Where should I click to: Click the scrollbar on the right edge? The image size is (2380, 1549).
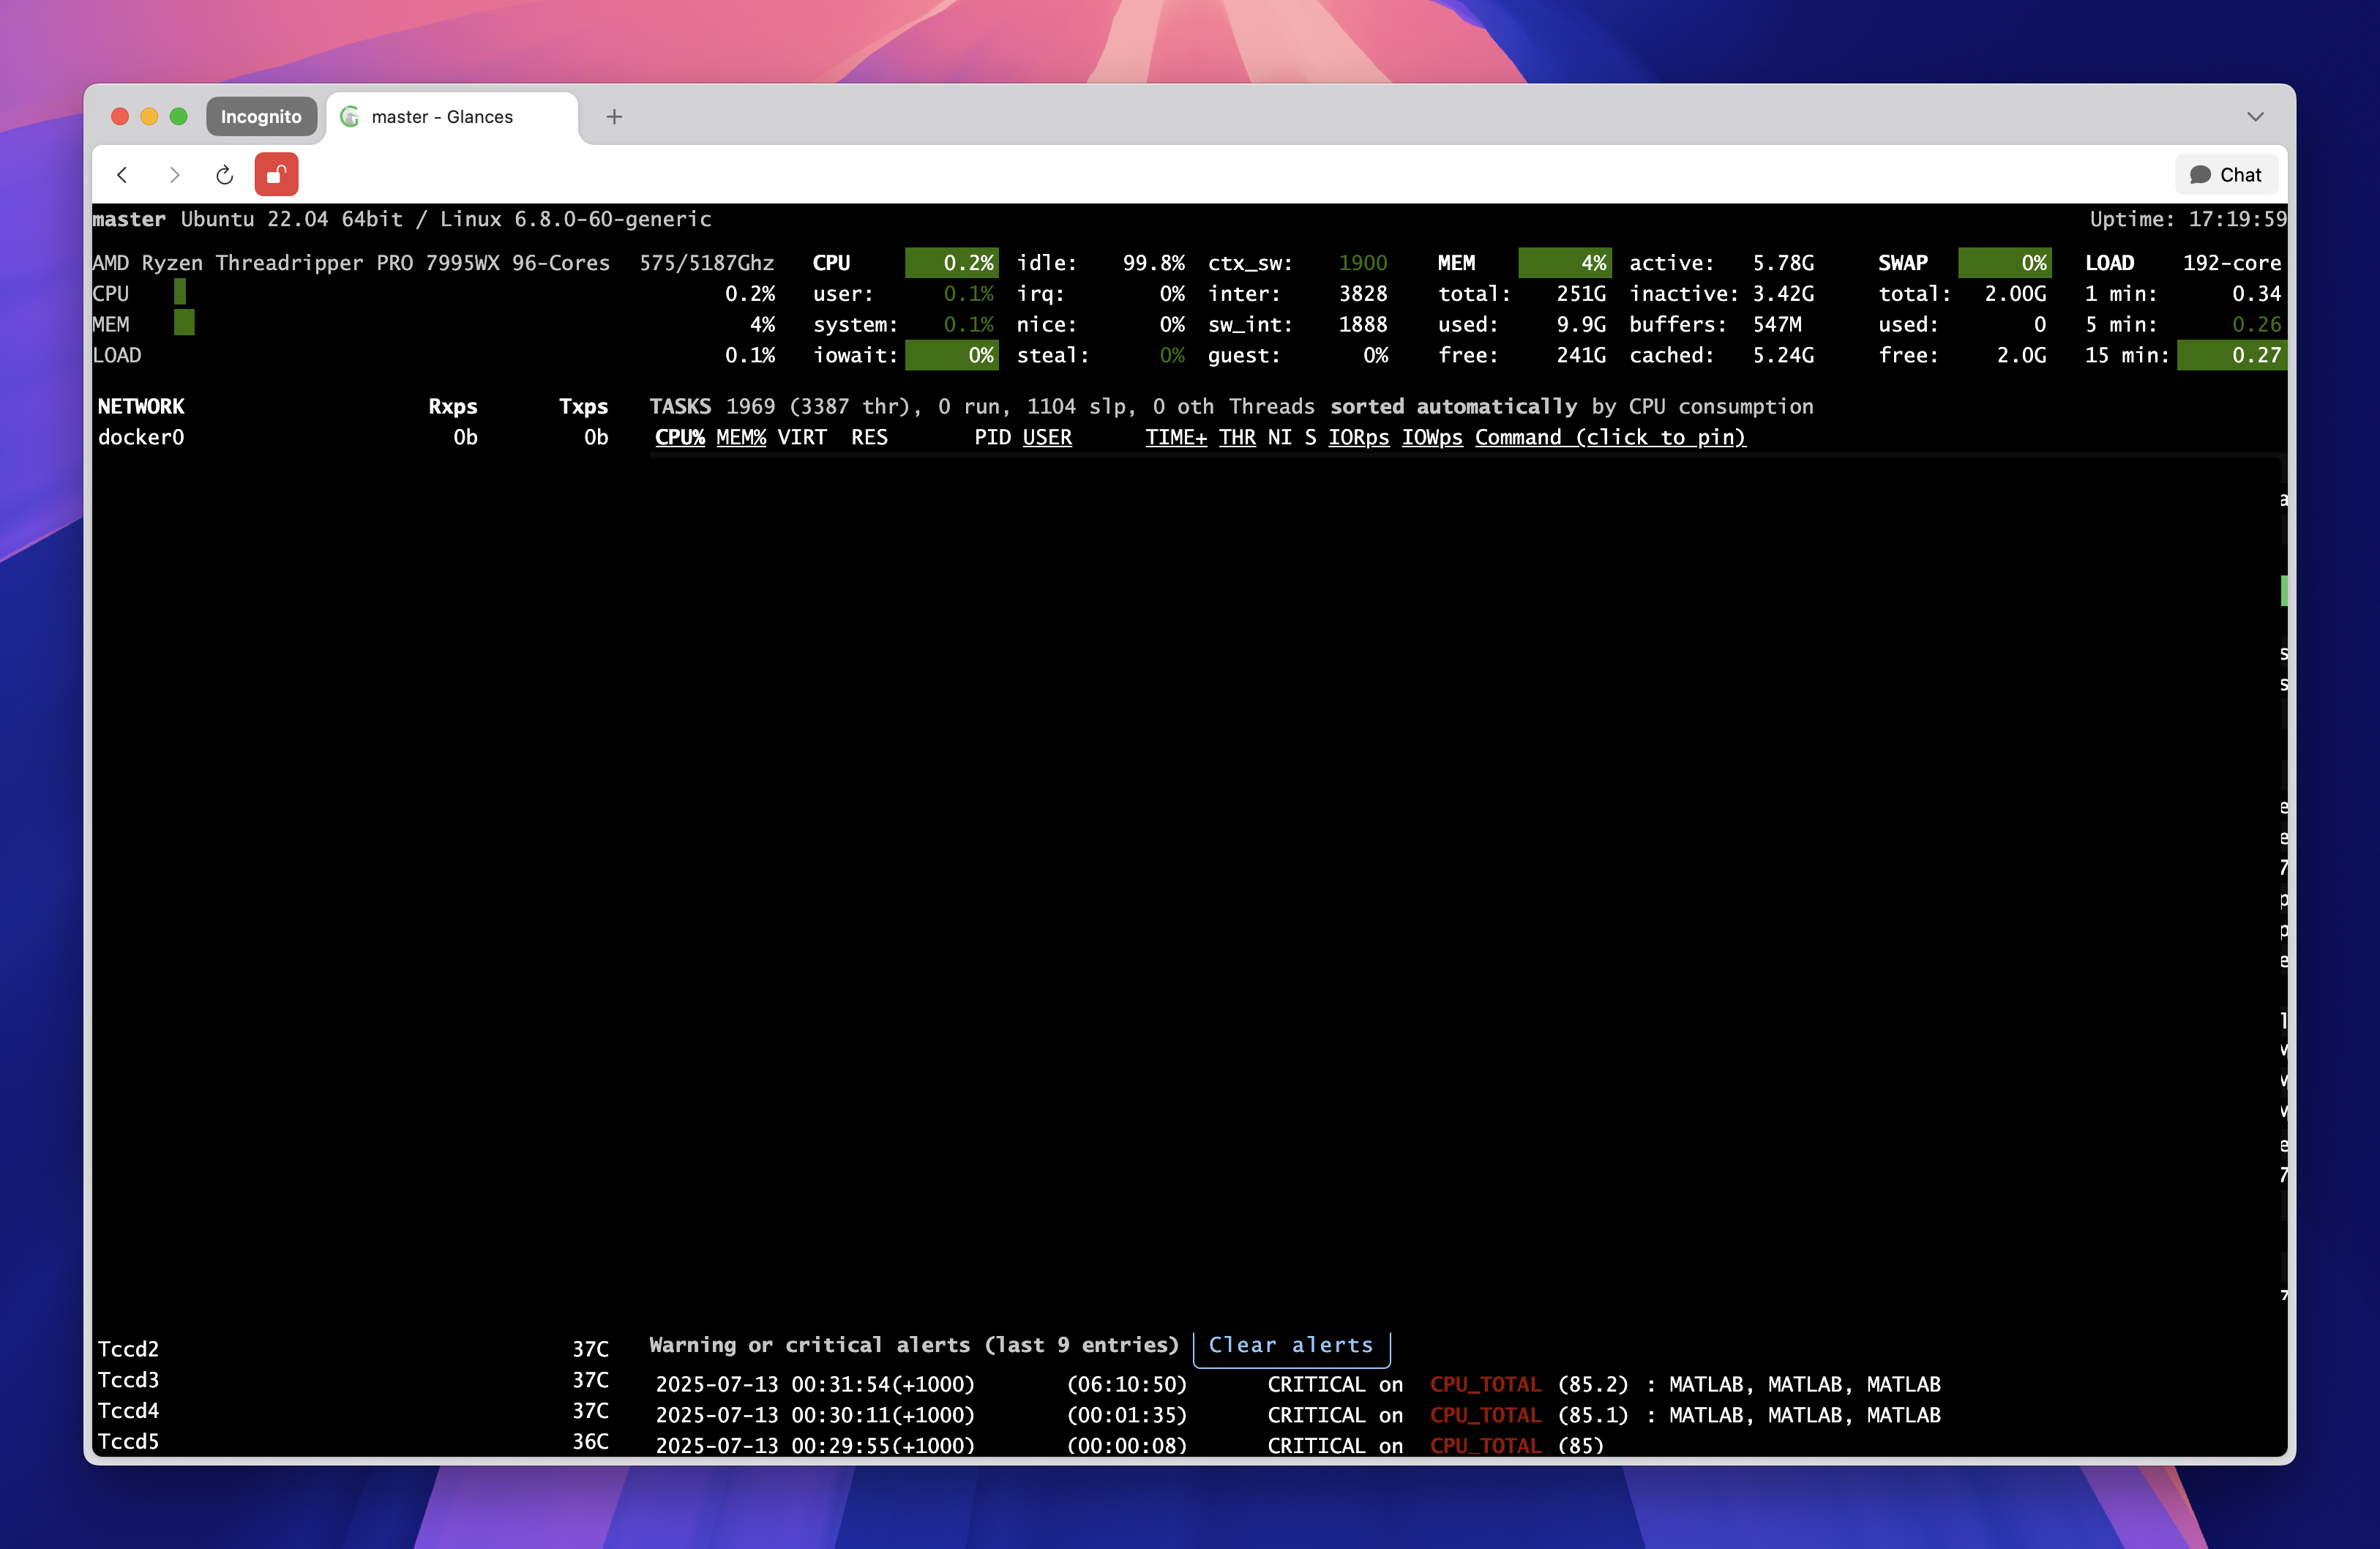pyautogui.click(x=2285, y=591)
